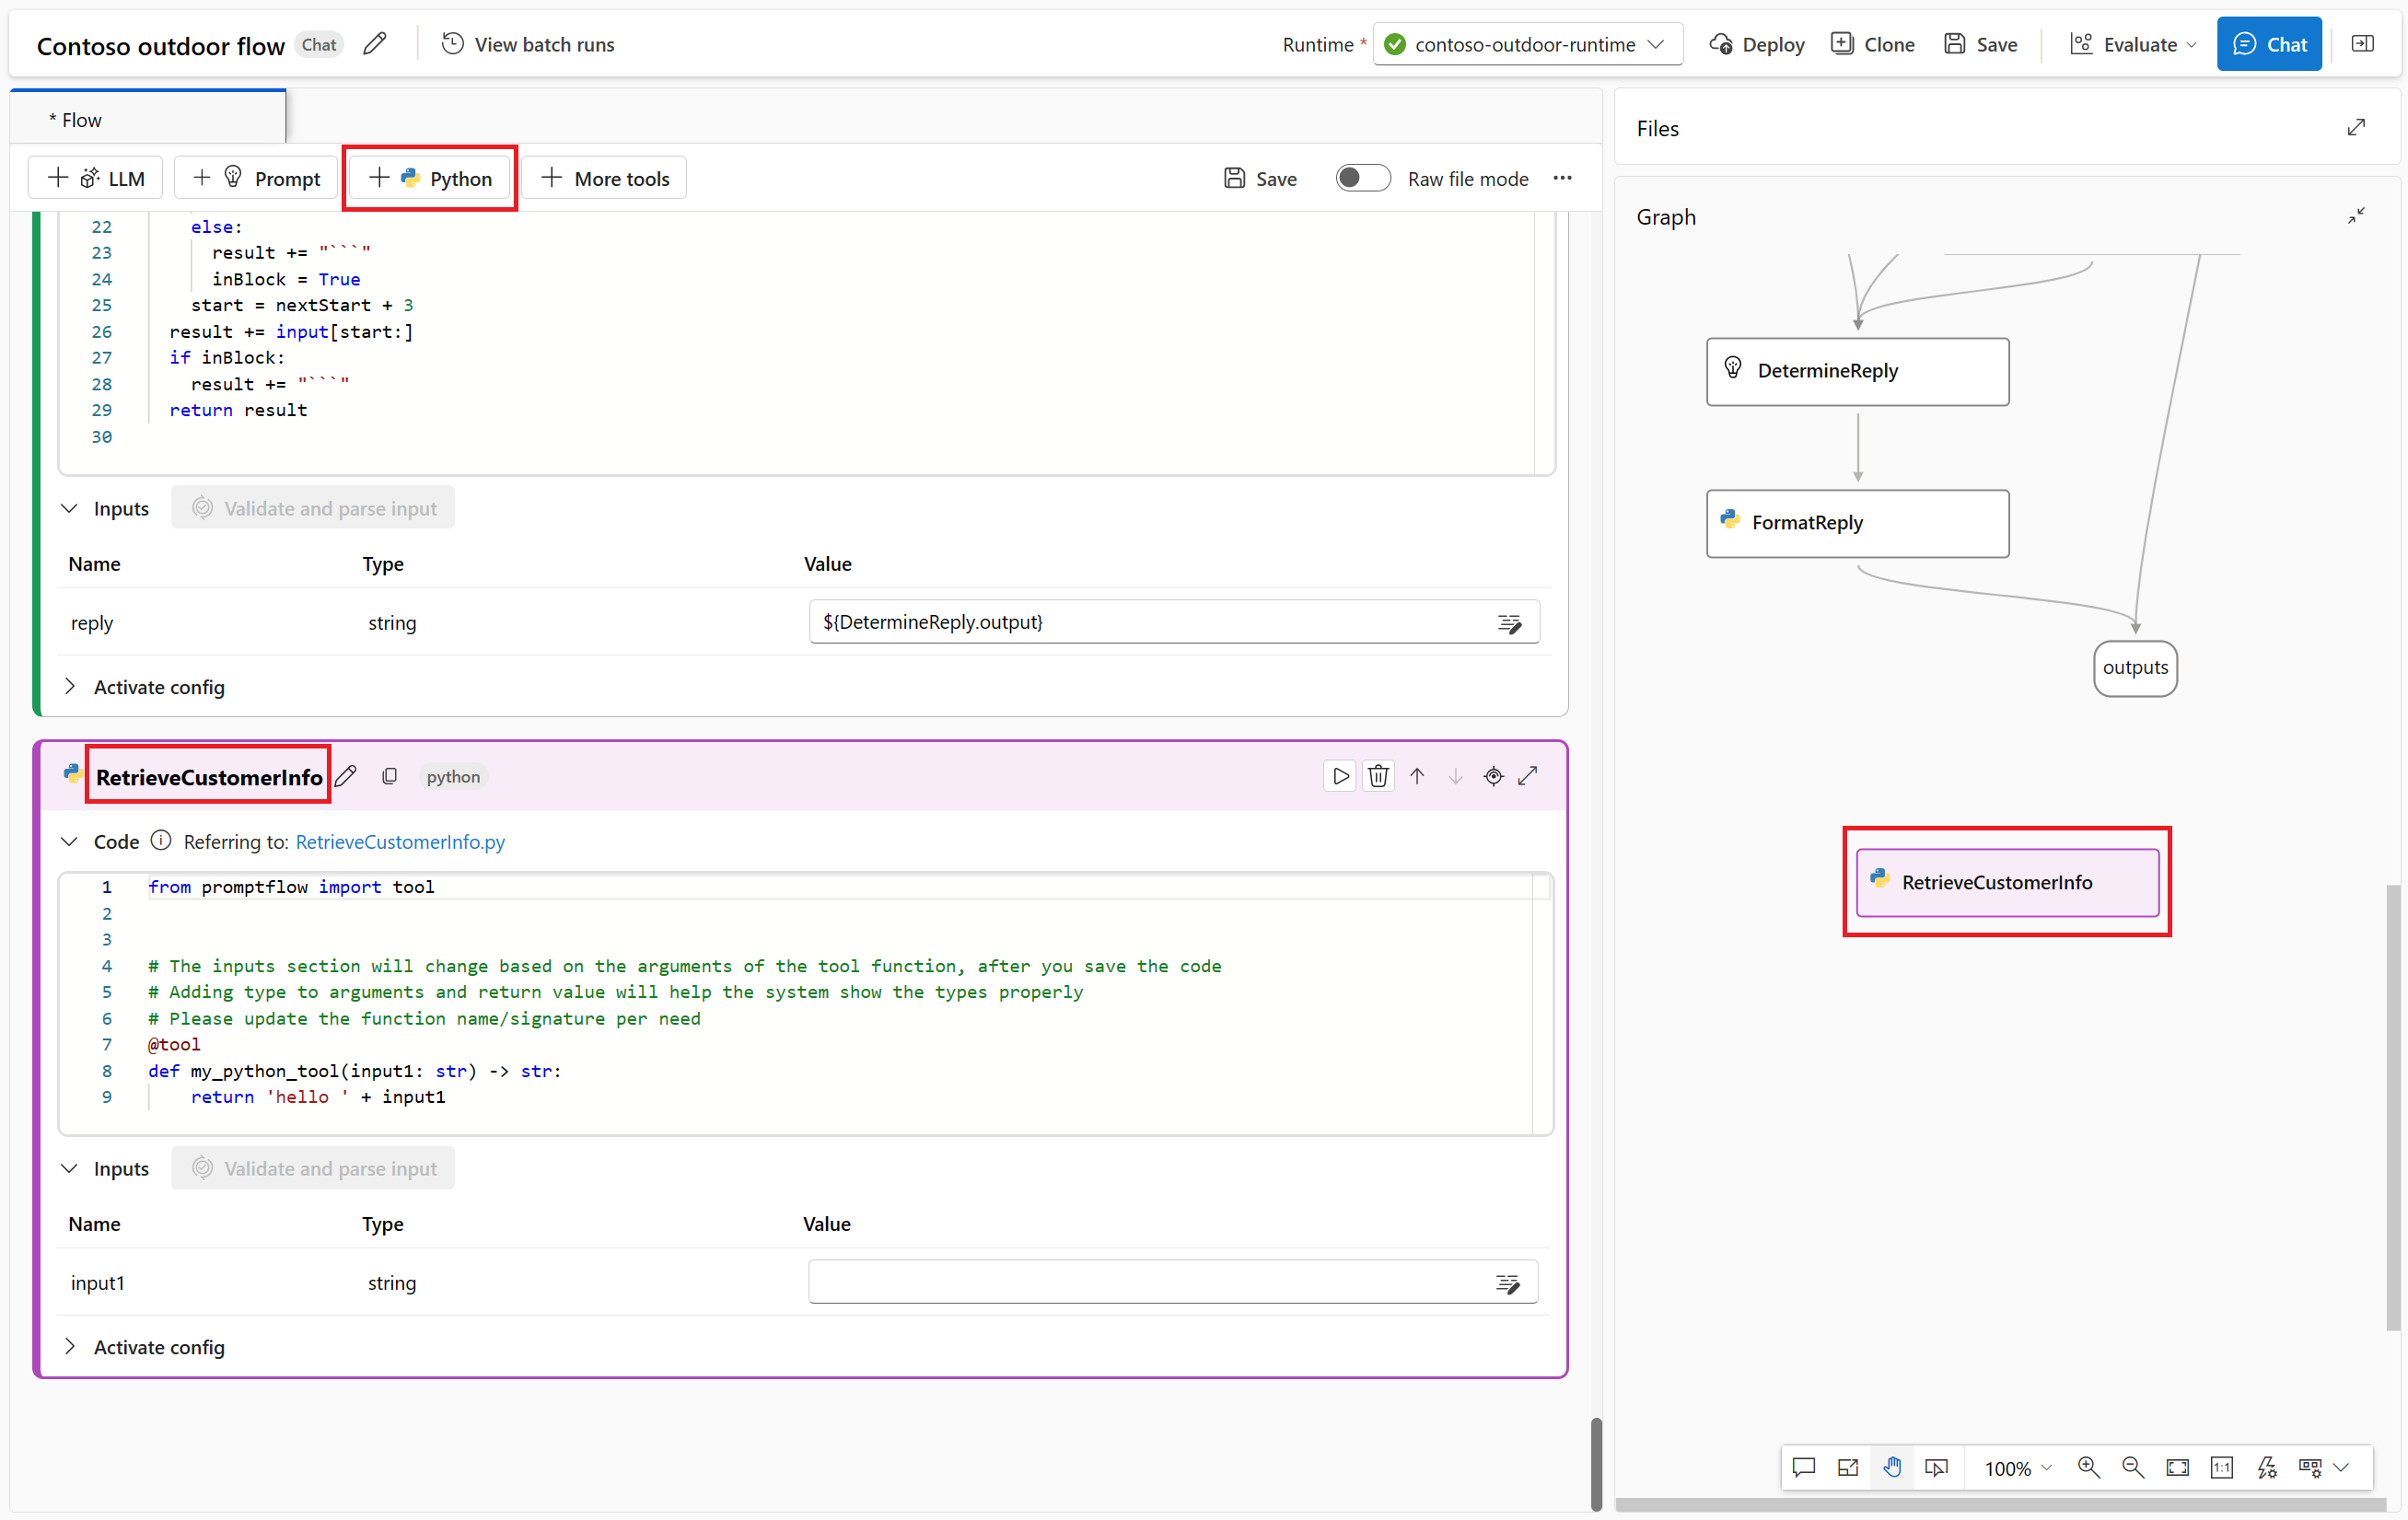Expand Activate config in FormatReply
The image size is (2408, 1520).
69,686
